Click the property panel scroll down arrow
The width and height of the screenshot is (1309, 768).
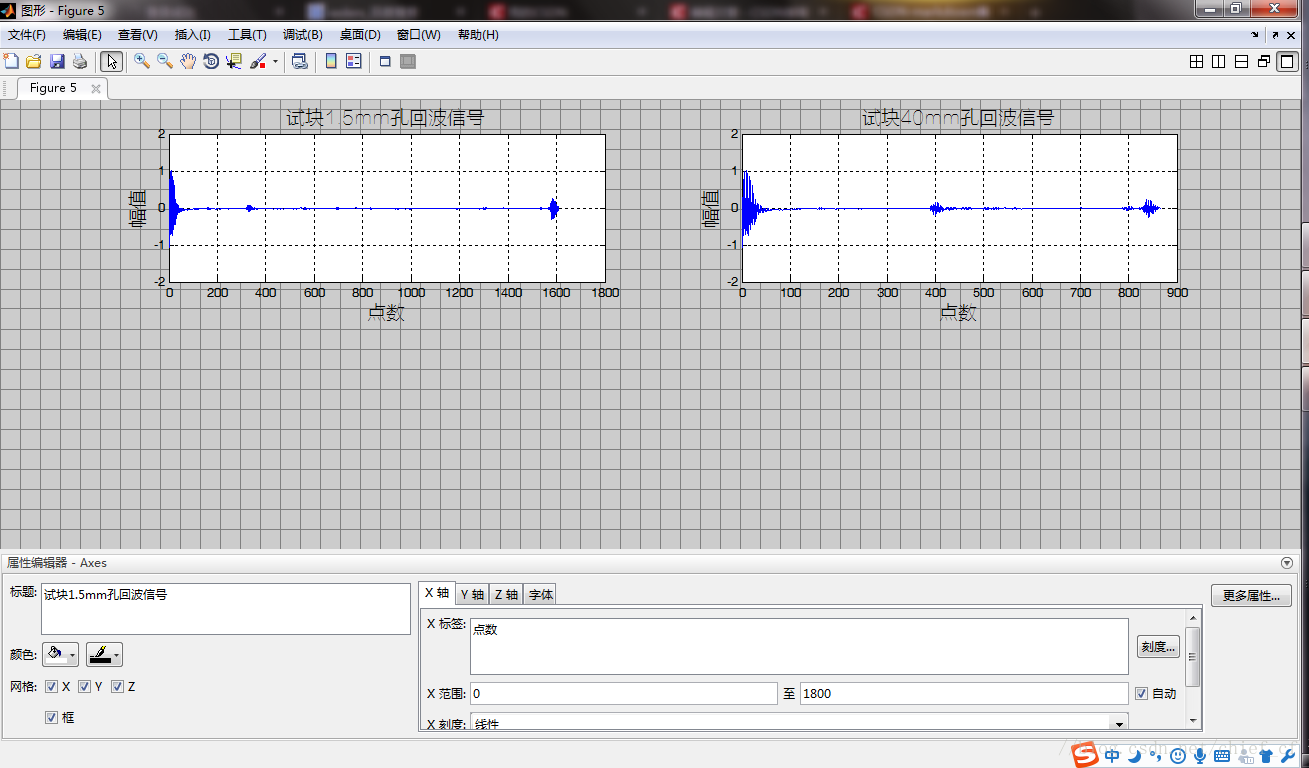pos(1192,720)
